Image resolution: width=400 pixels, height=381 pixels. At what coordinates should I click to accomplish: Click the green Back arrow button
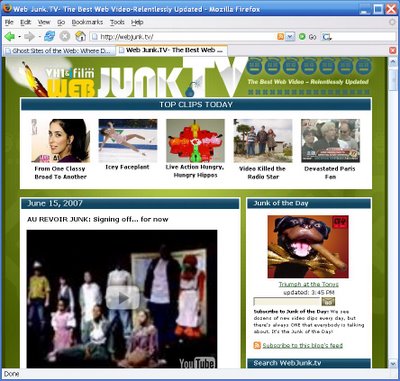10,36
